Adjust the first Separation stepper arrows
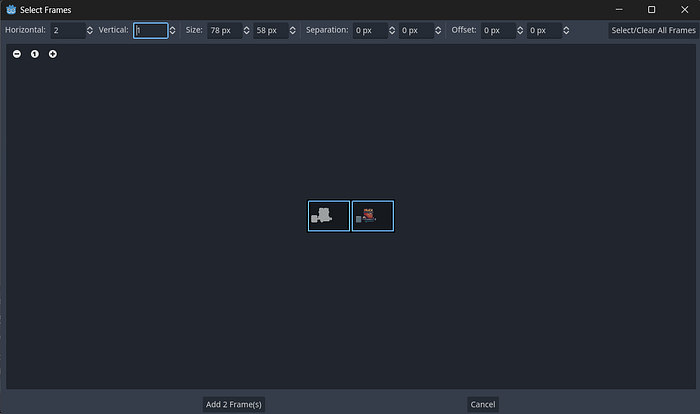 pos(392,30)
